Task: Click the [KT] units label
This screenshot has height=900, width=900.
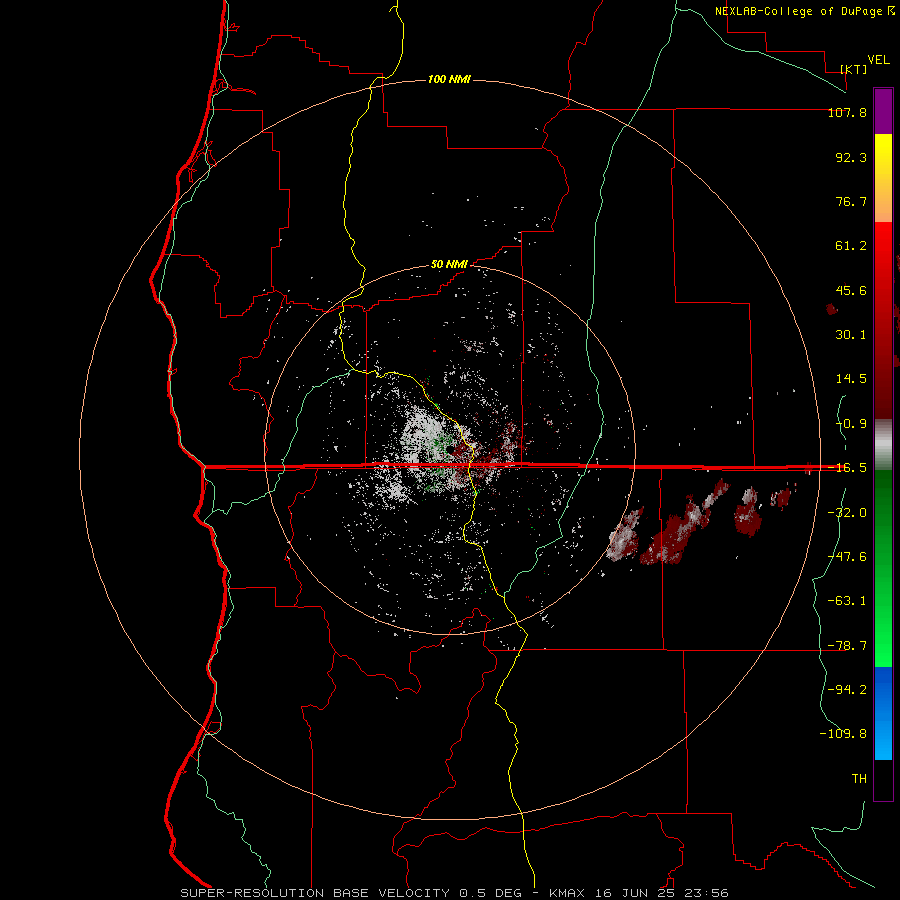Action: [x=854, y=69]
